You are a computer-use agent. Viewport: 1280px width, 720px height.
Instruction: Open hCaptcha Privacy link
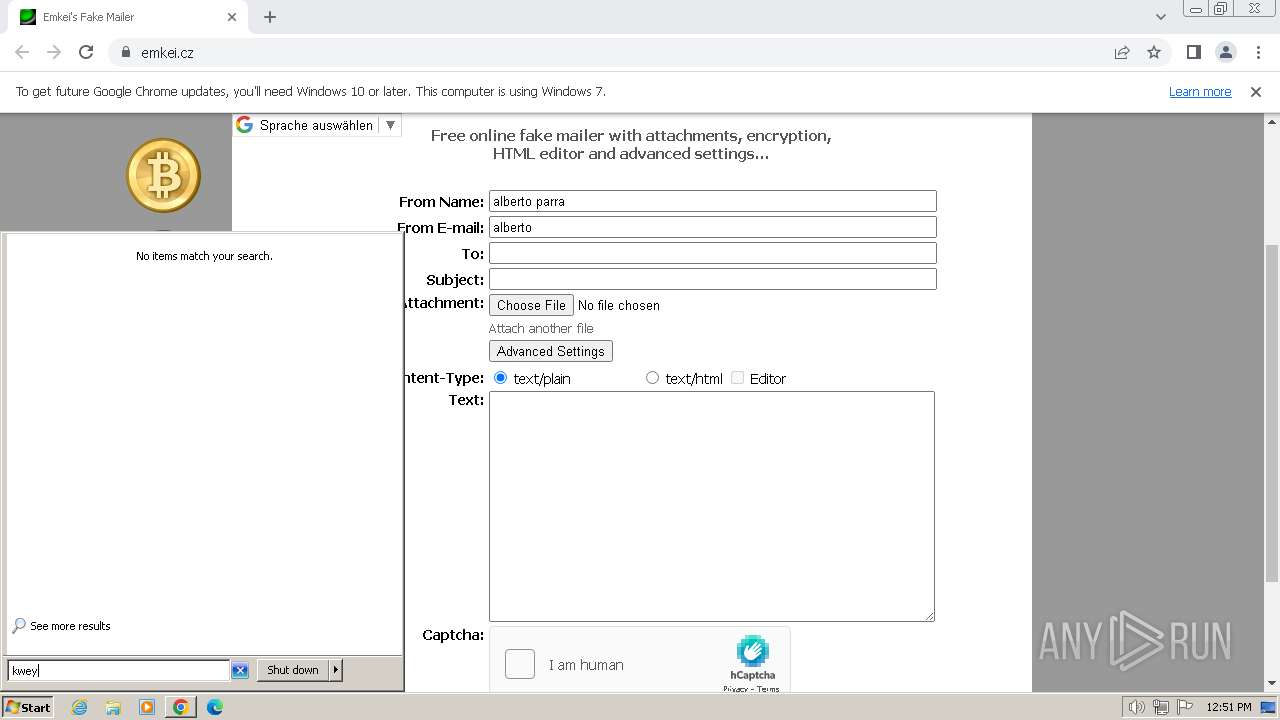pos(736,689)
